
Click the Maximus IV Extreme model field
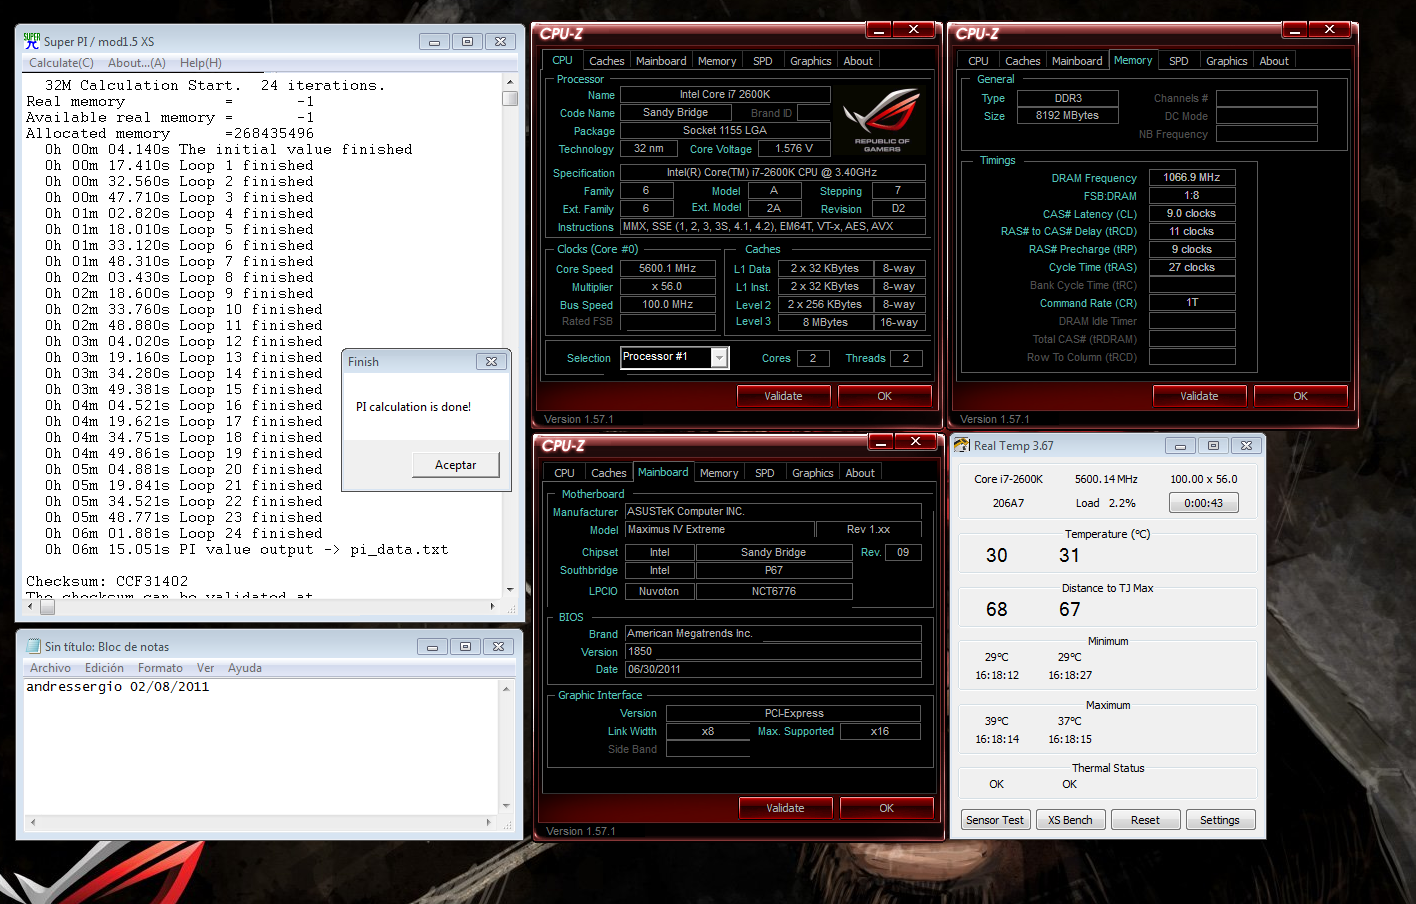pyautogui.click(x=719, y=529)
